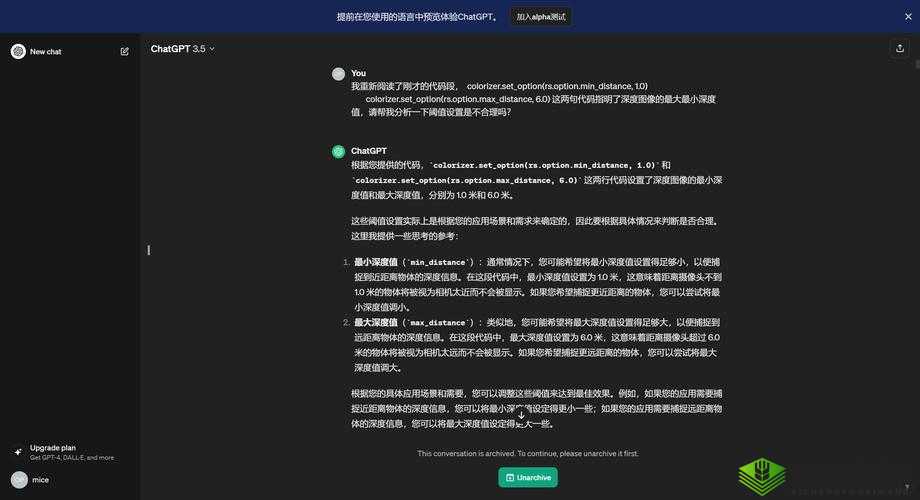Click the sidebar collapse handle
This screenshot has height=500, width=920.
(x=148, y=250)
